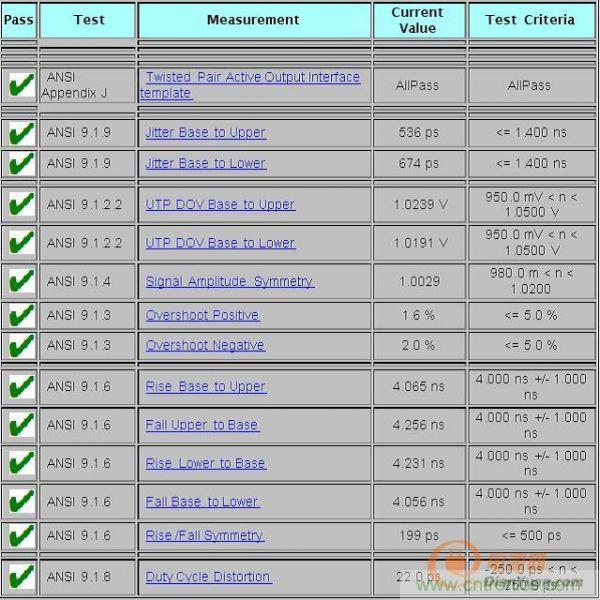Select the ANSI Appendix J test cell
Viewport: 600px width, 600px height.
click(87, 85)
